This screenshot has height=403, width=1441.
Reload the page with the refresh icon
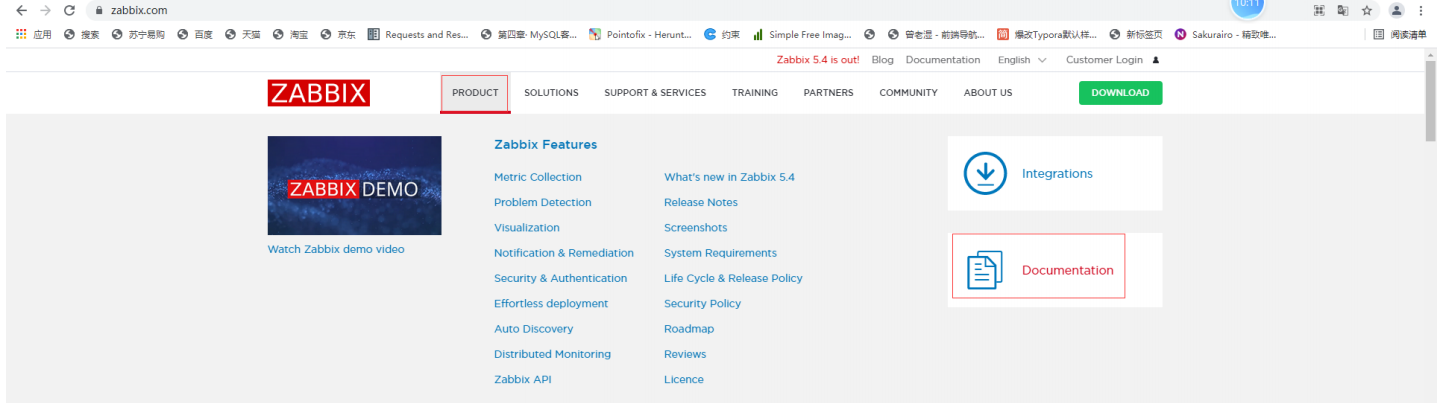coord(69,10)
